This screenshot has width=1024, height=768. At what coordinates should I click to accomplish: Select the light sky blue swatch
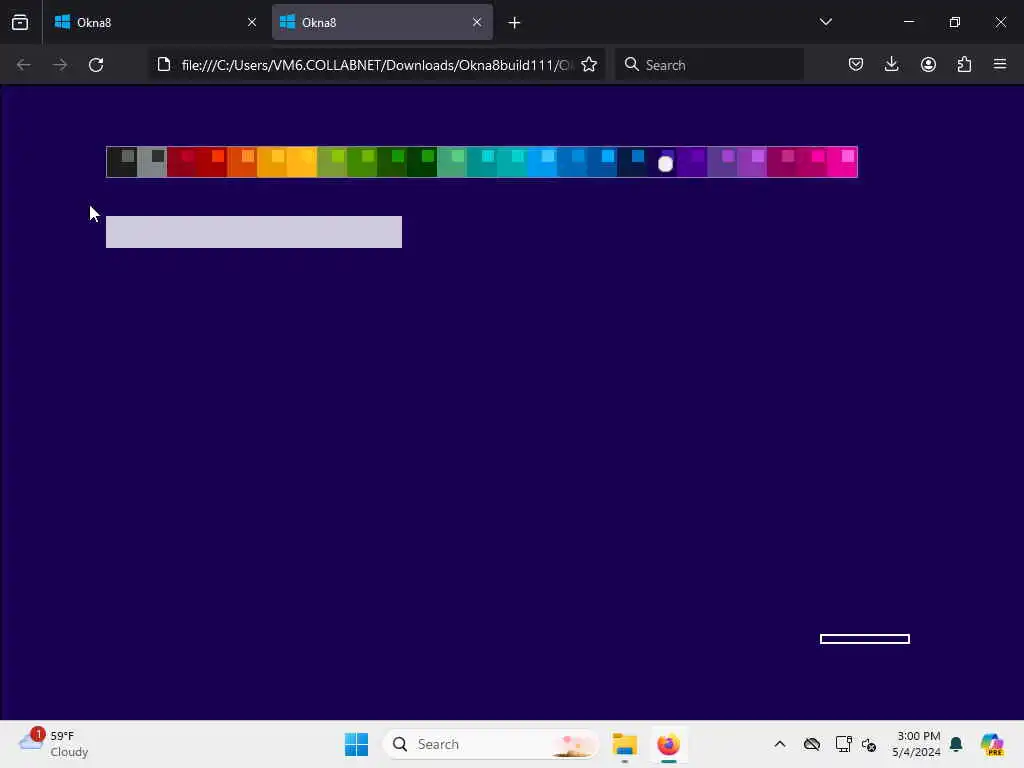pos(543,162)
